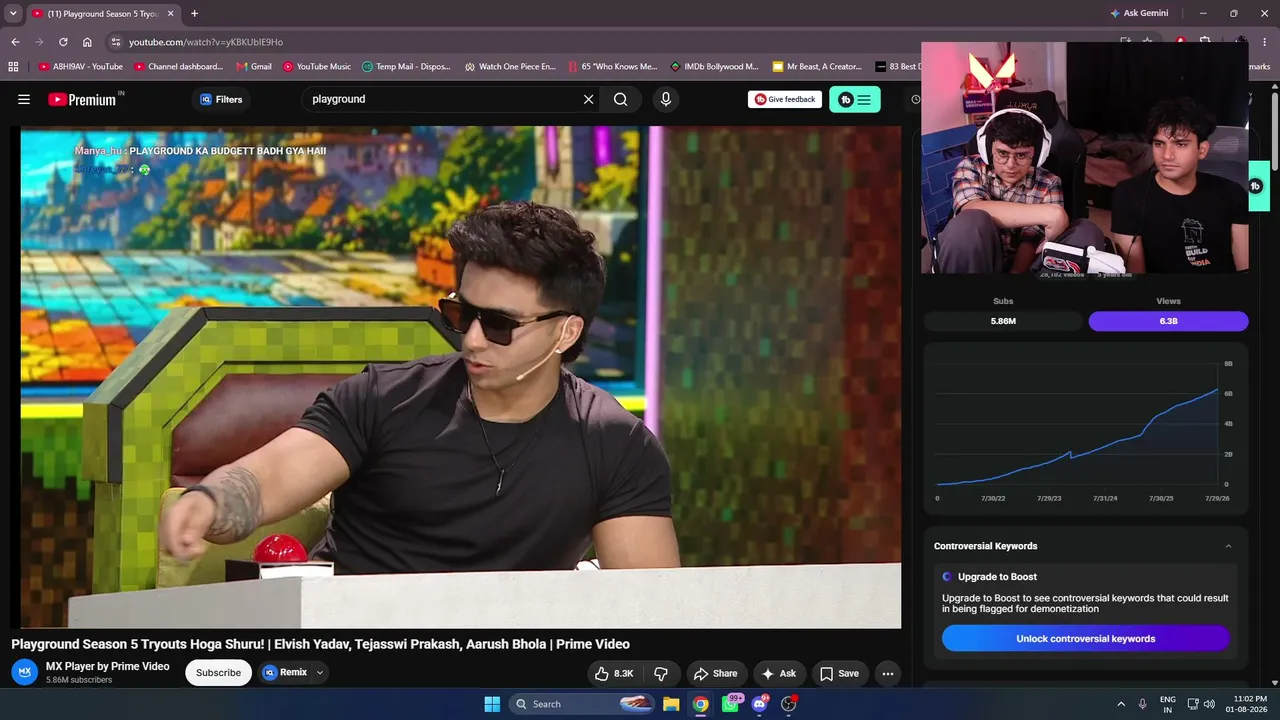Screen dimensions: 1280x720
Task: Close the Playground Season 5 tab
Action: 169,14
